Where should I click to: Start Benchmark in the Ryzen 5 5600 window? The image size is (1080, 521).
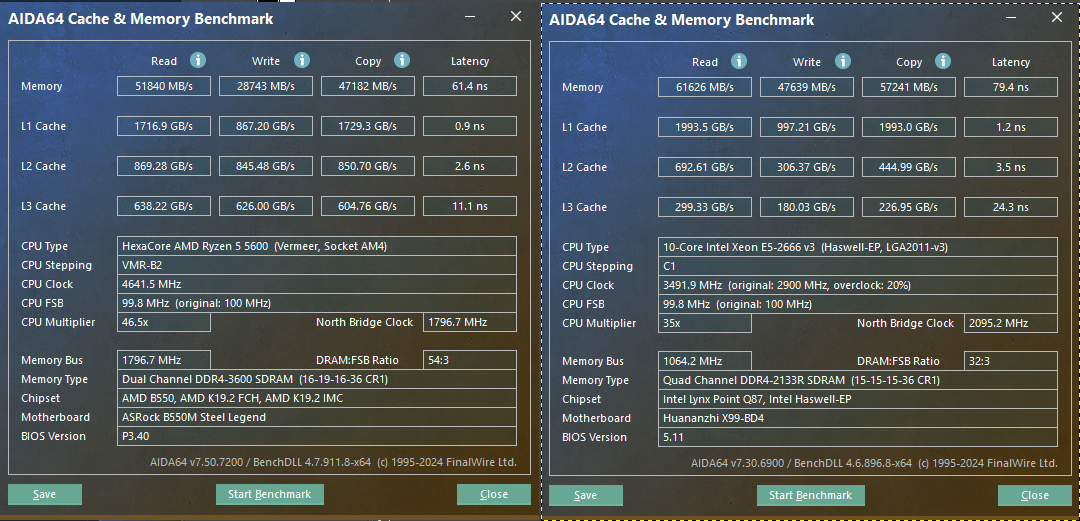click(269, 494)
